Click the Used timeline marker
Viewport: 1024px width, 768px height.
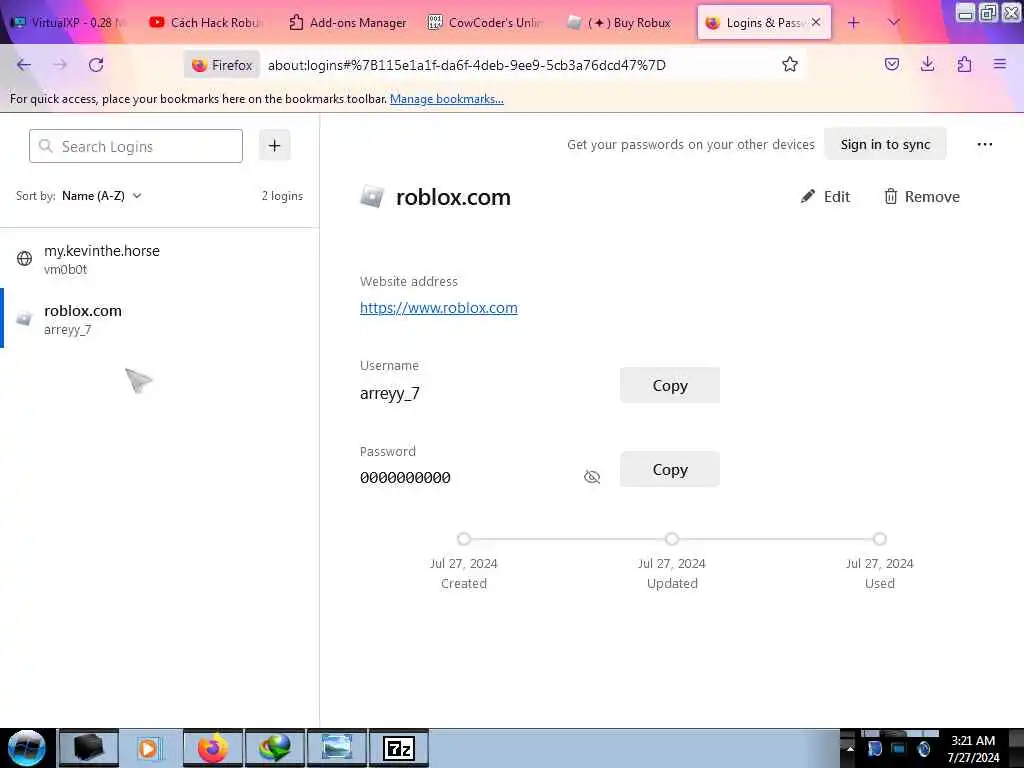(880, 539)
